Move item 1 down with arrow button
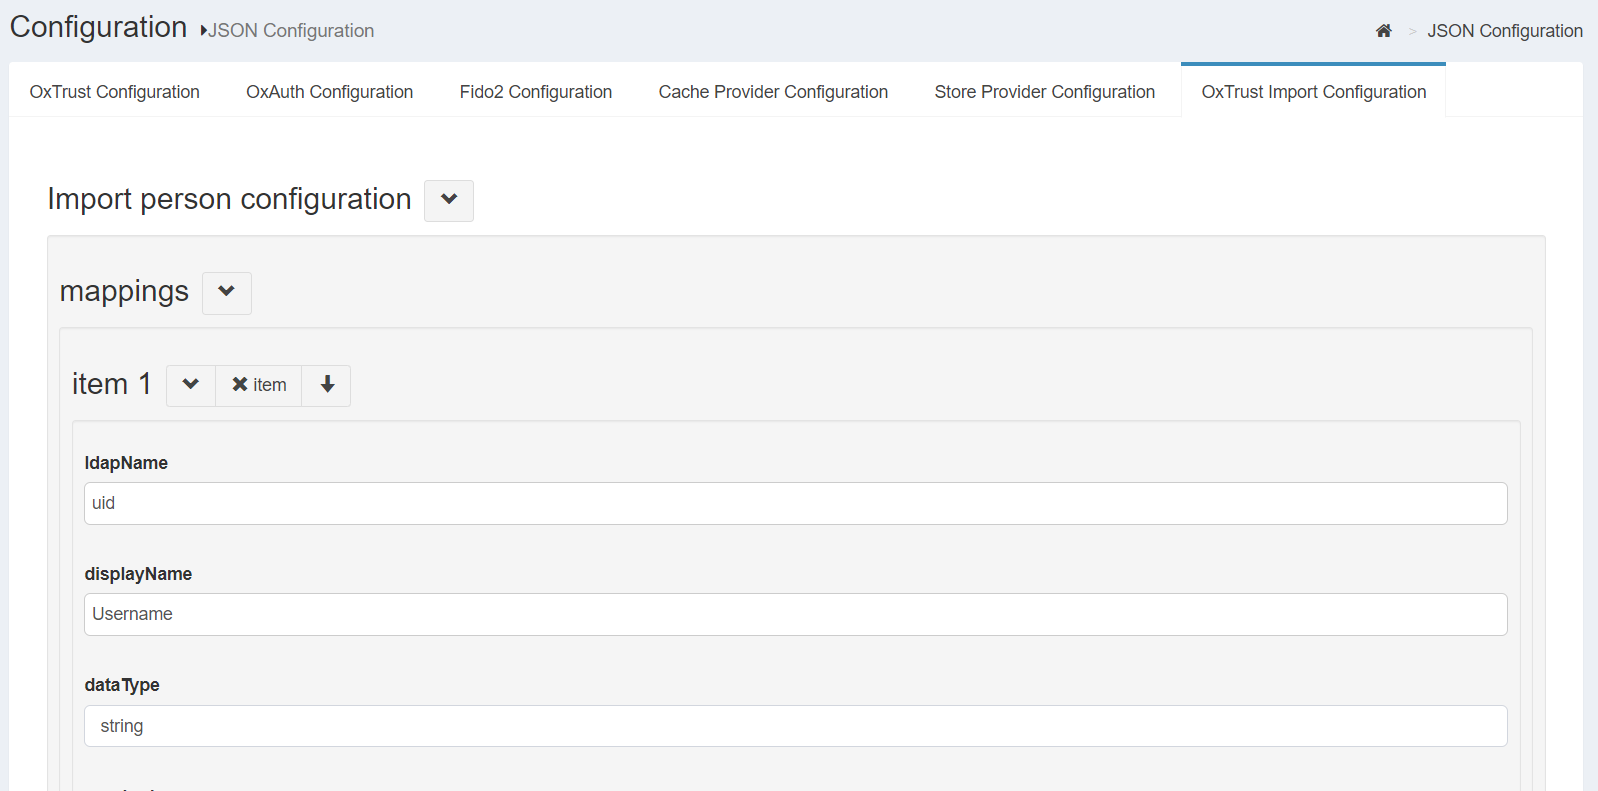 (x=327, y=385)
